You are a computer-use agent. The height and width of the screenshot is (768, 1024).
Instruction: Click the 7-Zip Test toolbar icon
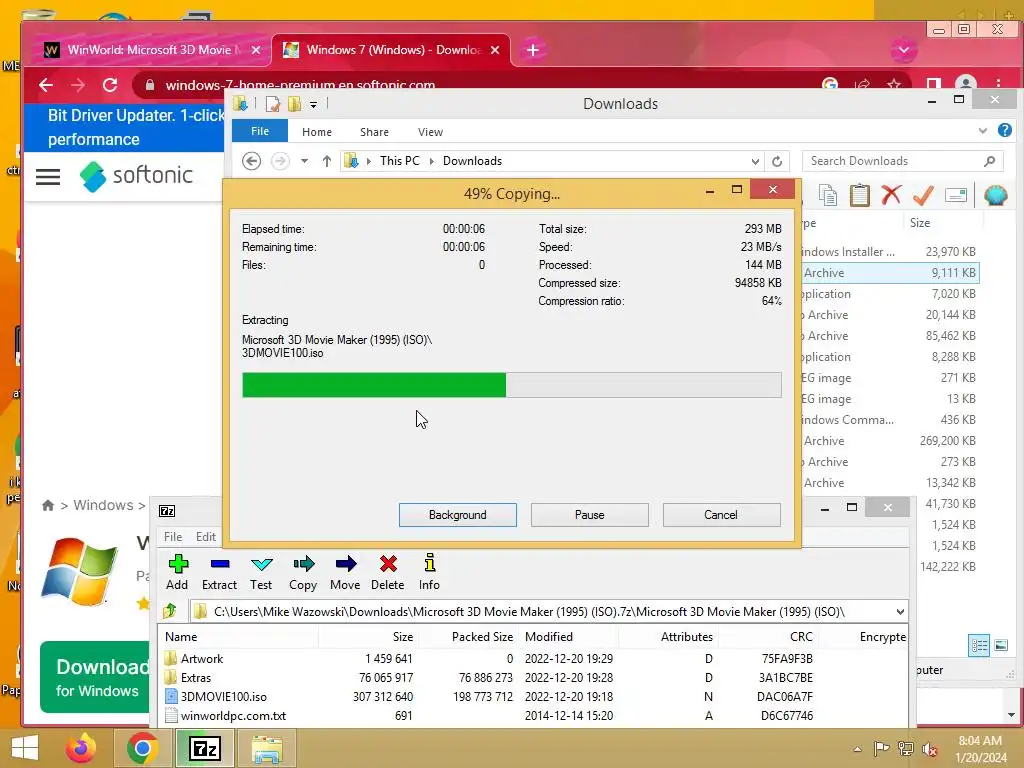[x=262, y=564]
